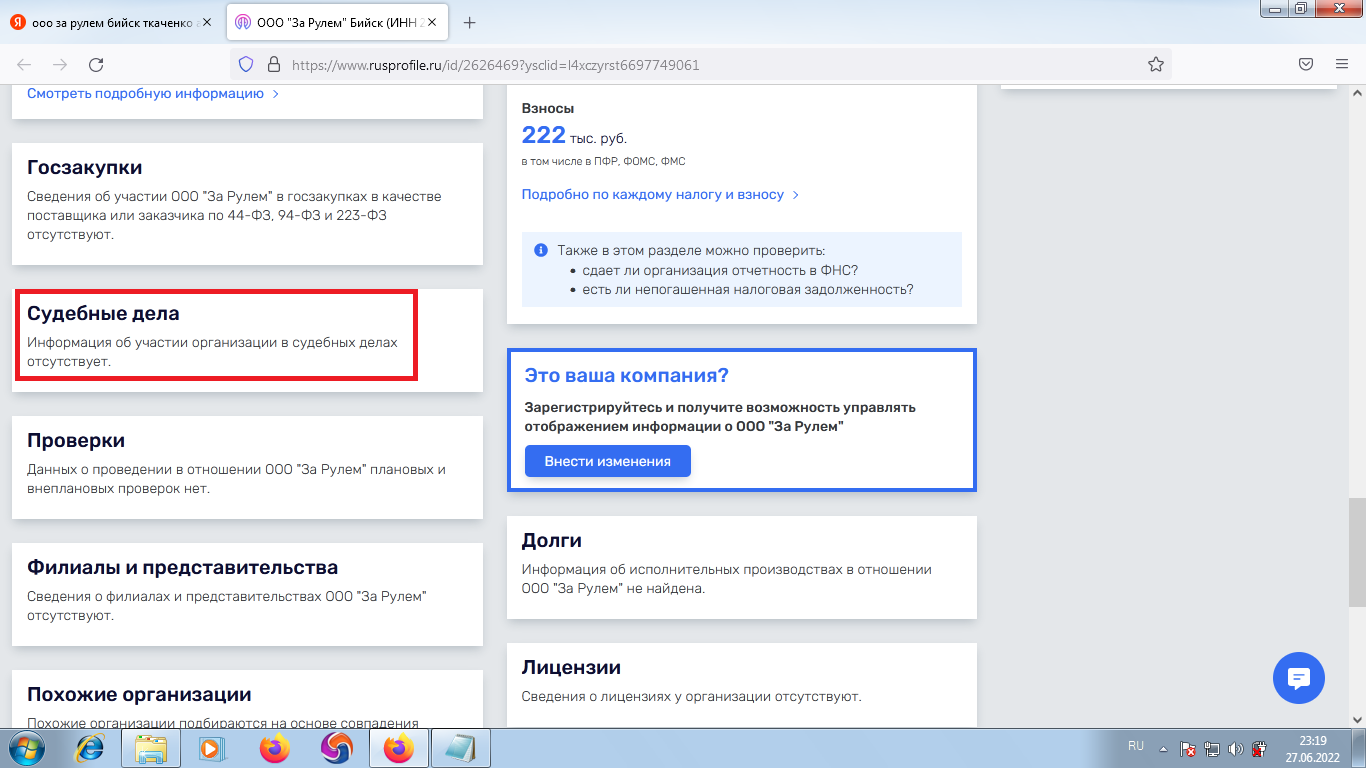Open the Firefox application menu icon
This screenshot has width=1366, height=768.
(1343, 63)
